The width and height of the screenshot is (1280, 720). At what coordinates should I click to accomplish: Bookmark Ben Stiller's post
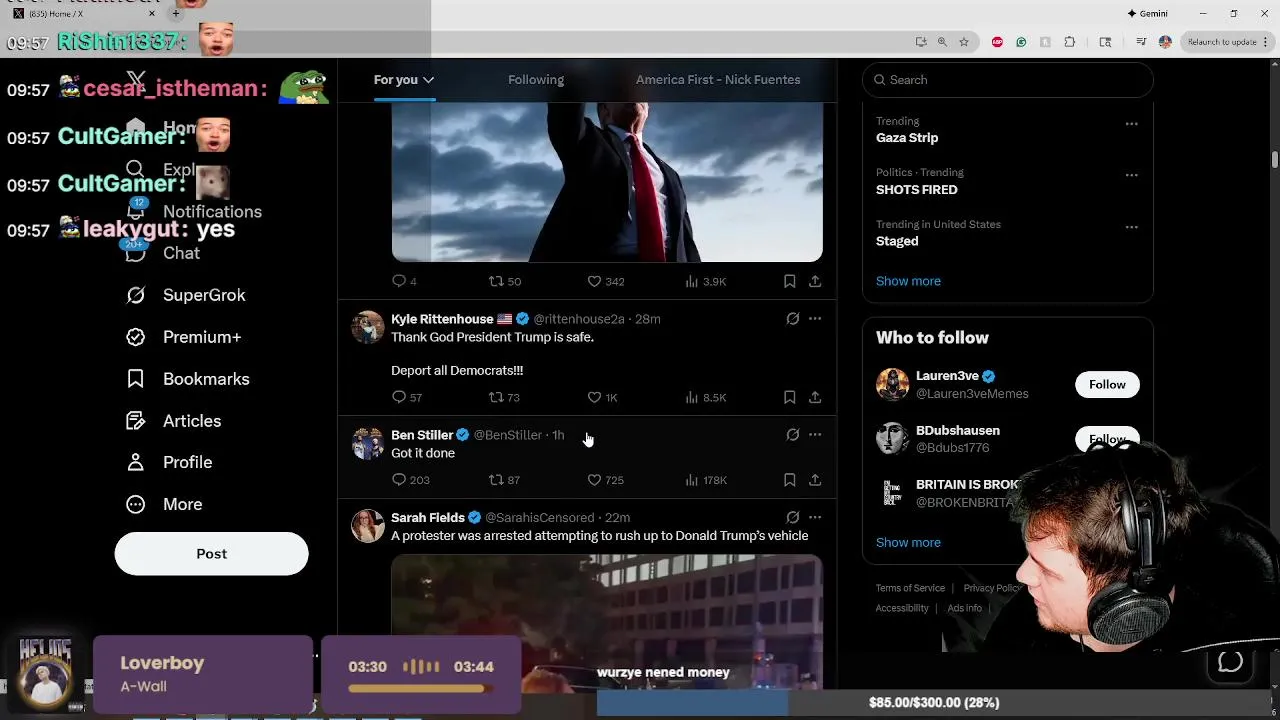pos(789,480)
